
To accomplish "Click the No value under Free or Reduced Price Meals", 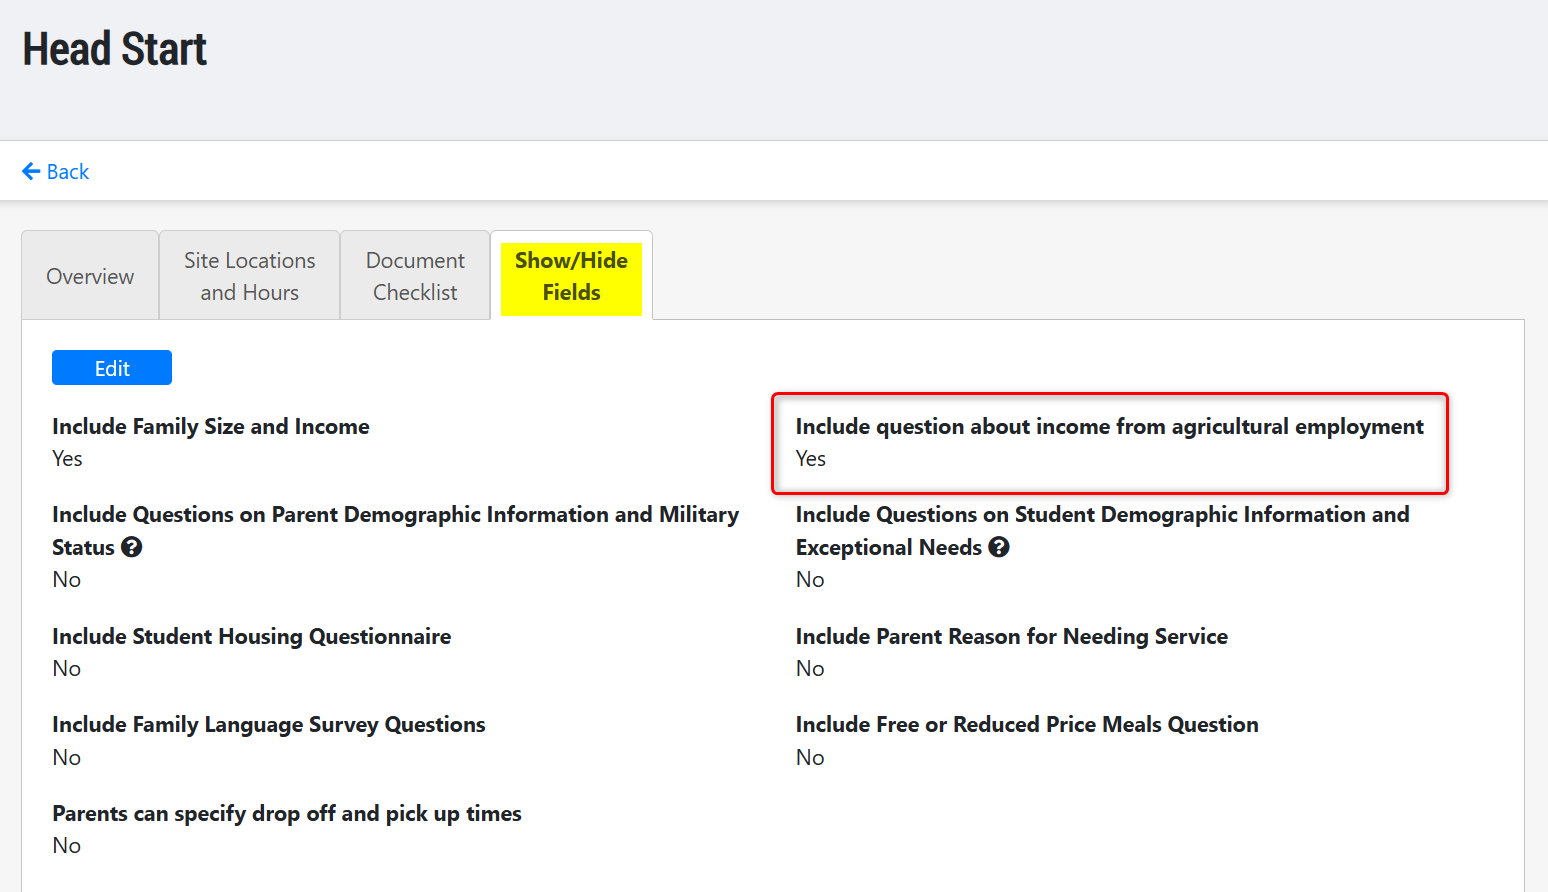I will pos(810,757).
